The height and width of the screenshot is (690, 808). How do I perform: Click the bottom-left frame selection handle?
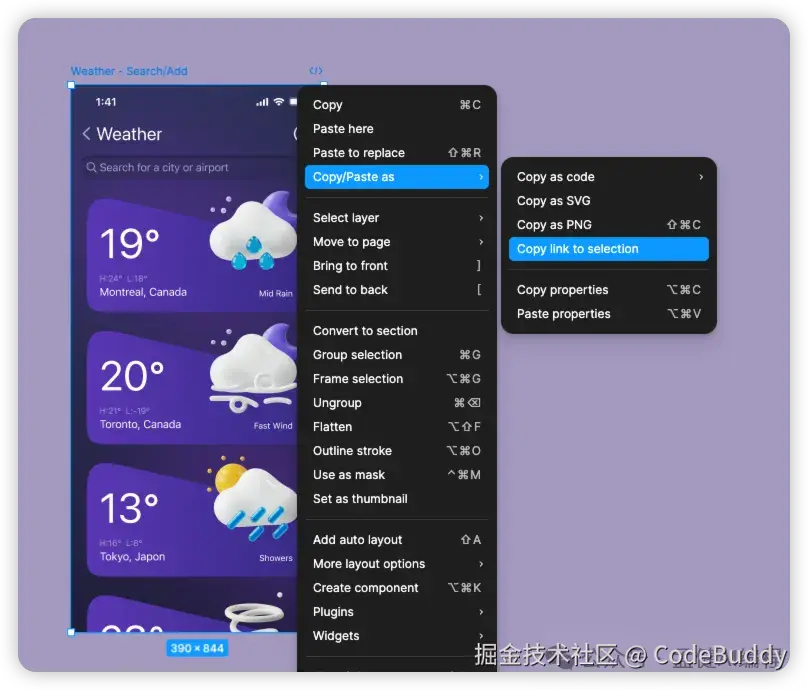(71, 632)
